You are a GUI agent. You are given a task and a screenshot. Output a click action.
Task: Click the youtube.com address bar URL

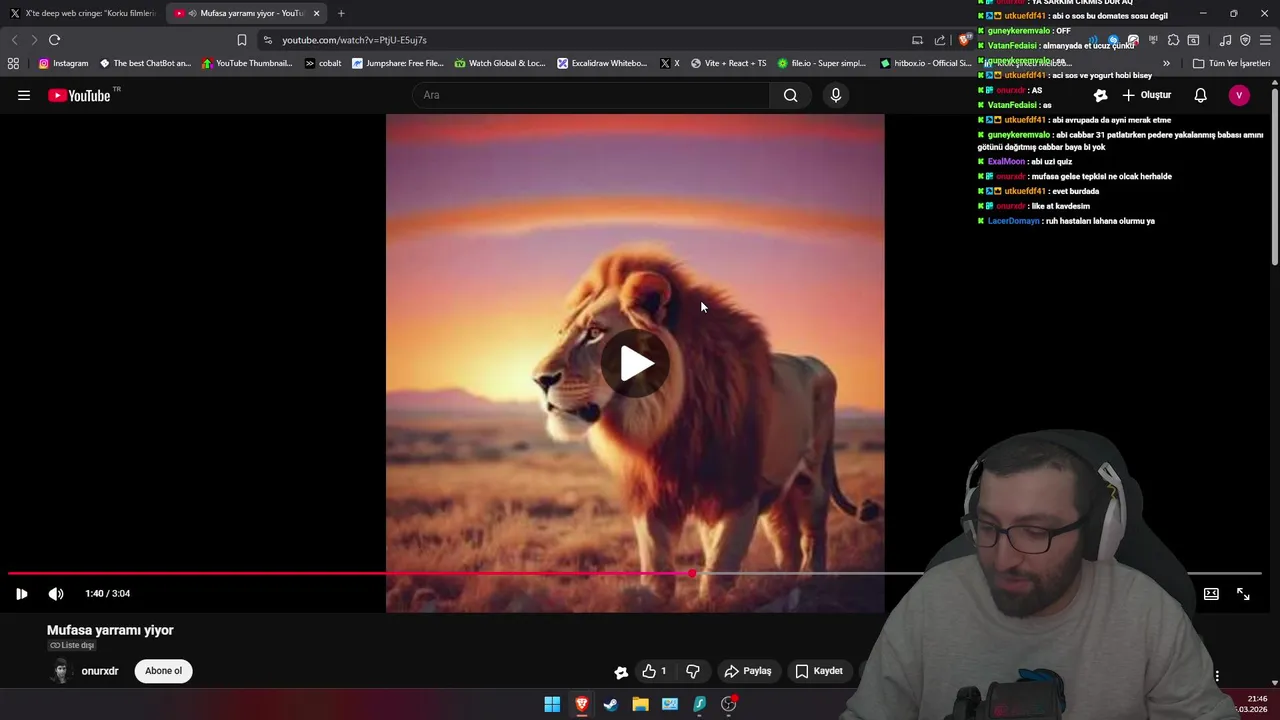click(x=354, y=40)
